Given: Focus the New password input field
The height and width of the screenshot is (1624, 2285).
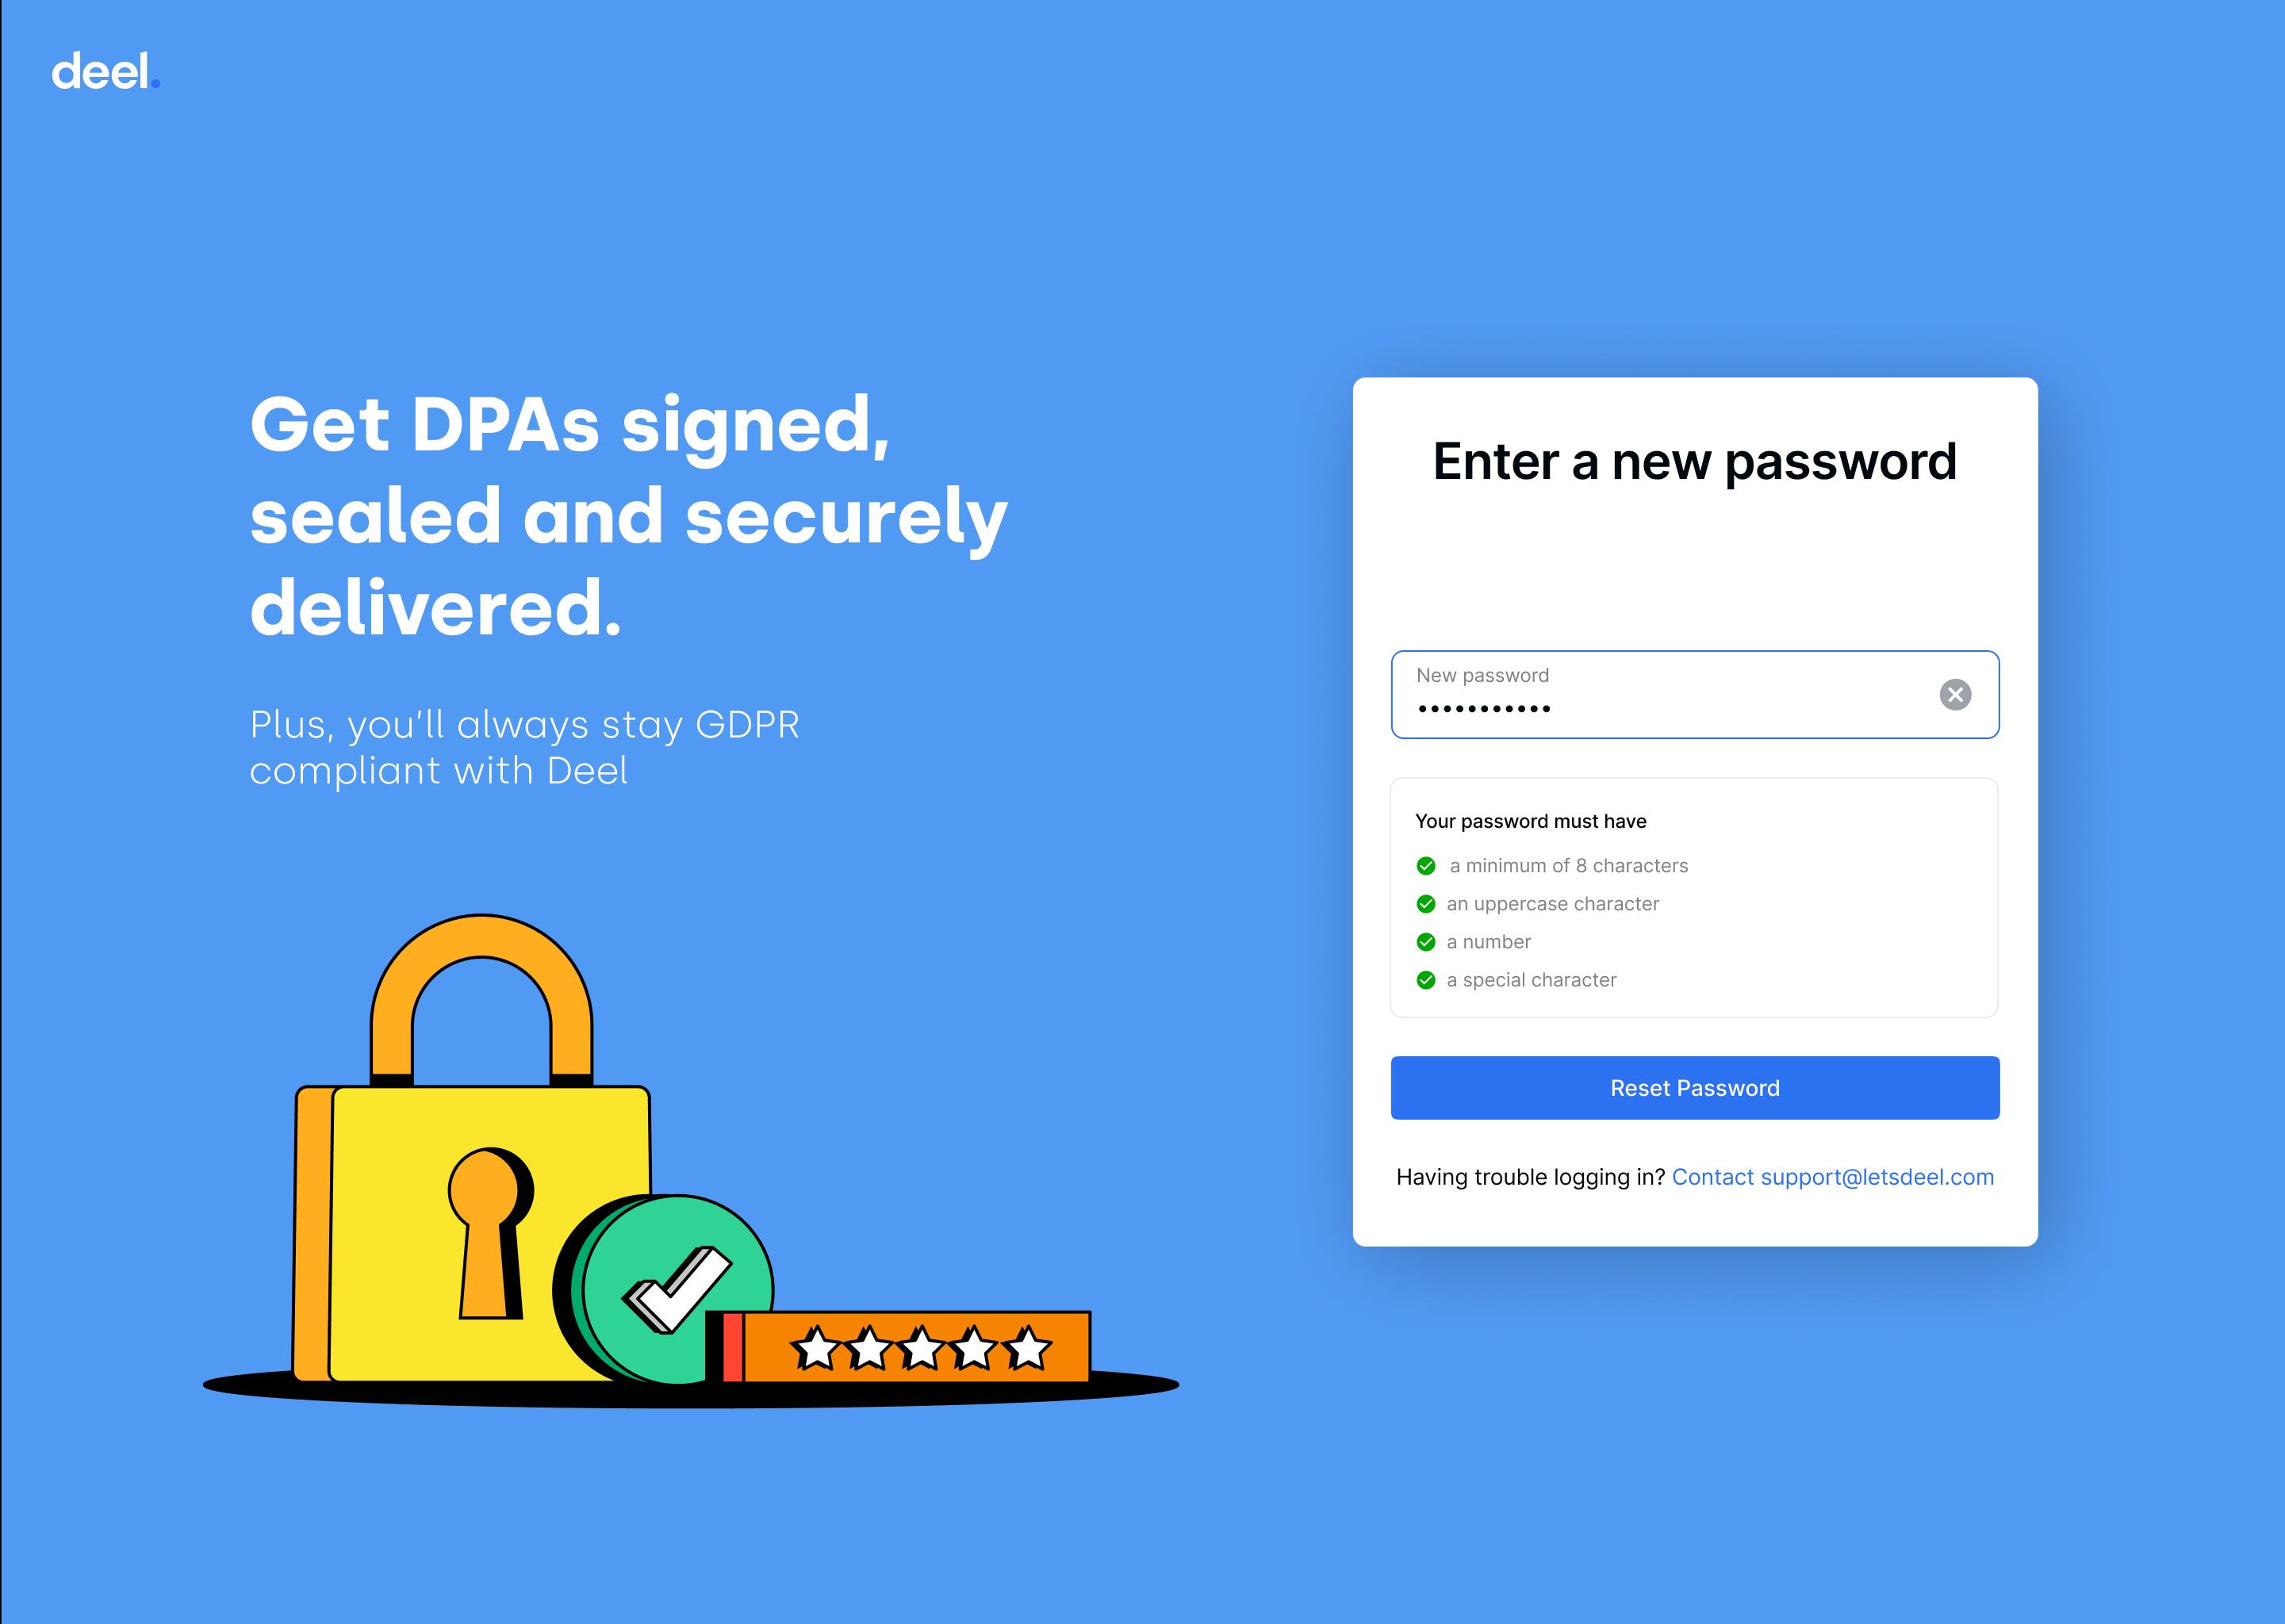Looking at the screenshot, I should (1695, 695).
